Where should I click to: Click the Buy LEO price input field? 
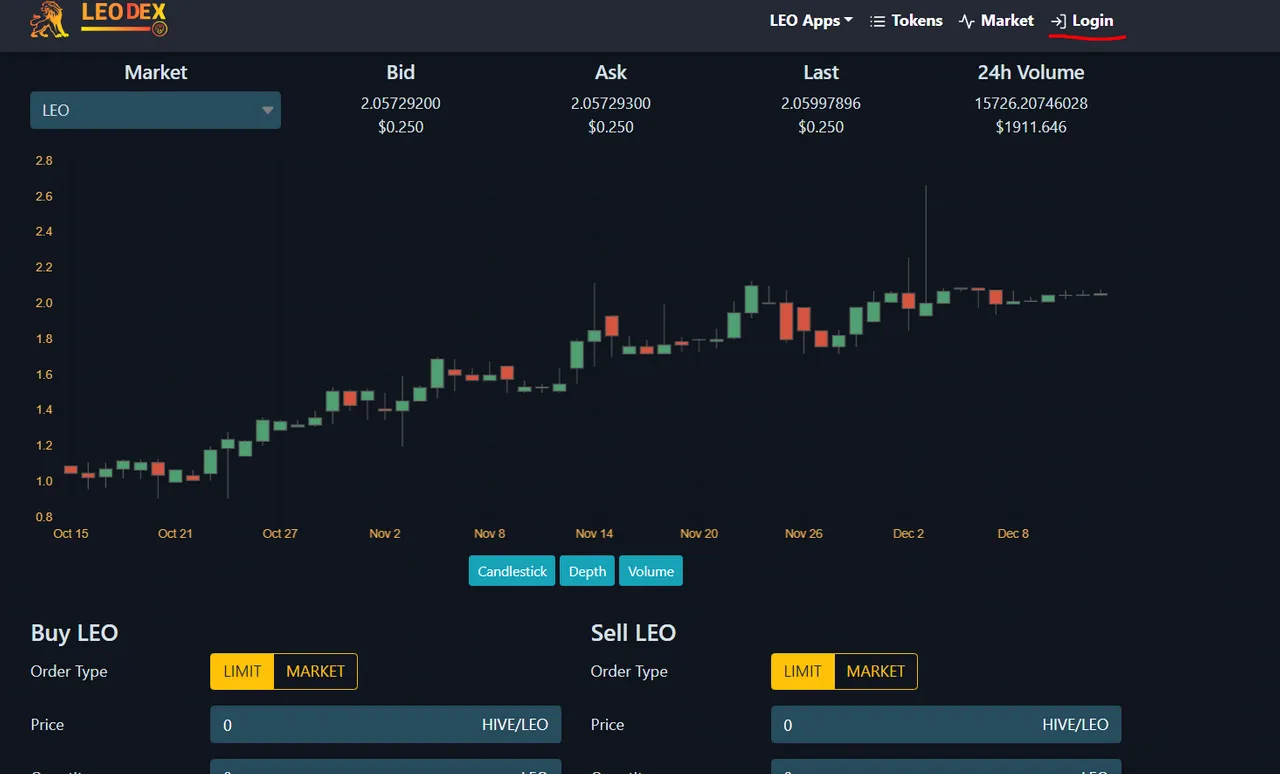coord(385,725)
